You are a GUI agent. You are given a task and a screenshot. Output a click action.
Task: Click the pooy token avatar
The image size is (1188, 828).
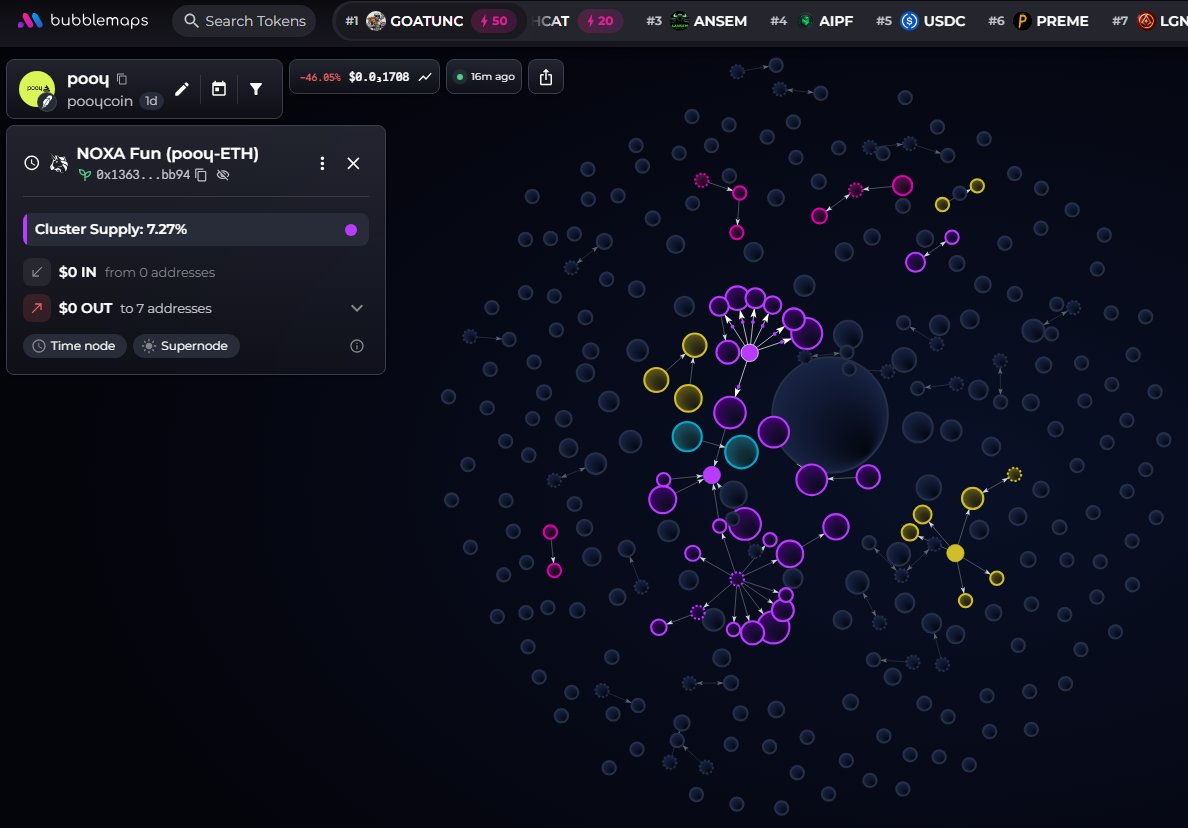[37, 89]
